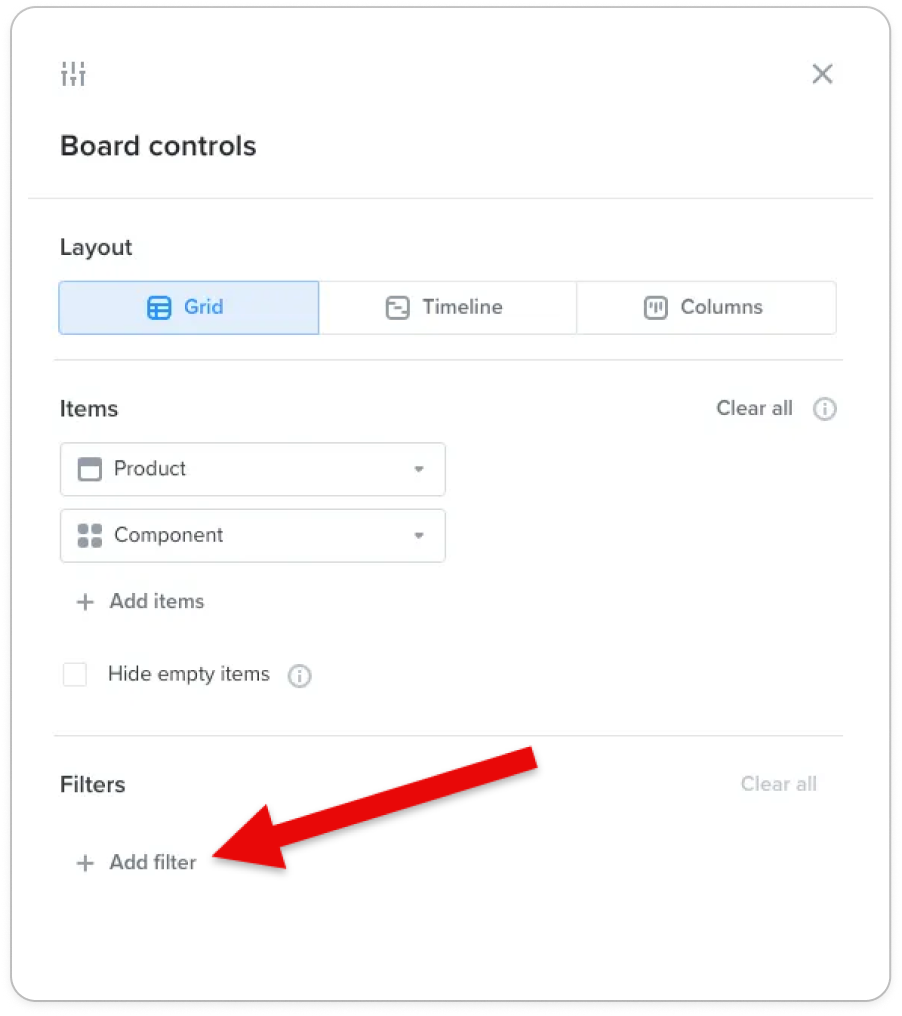Switch to the Columns layout

[x=706, y=308]
